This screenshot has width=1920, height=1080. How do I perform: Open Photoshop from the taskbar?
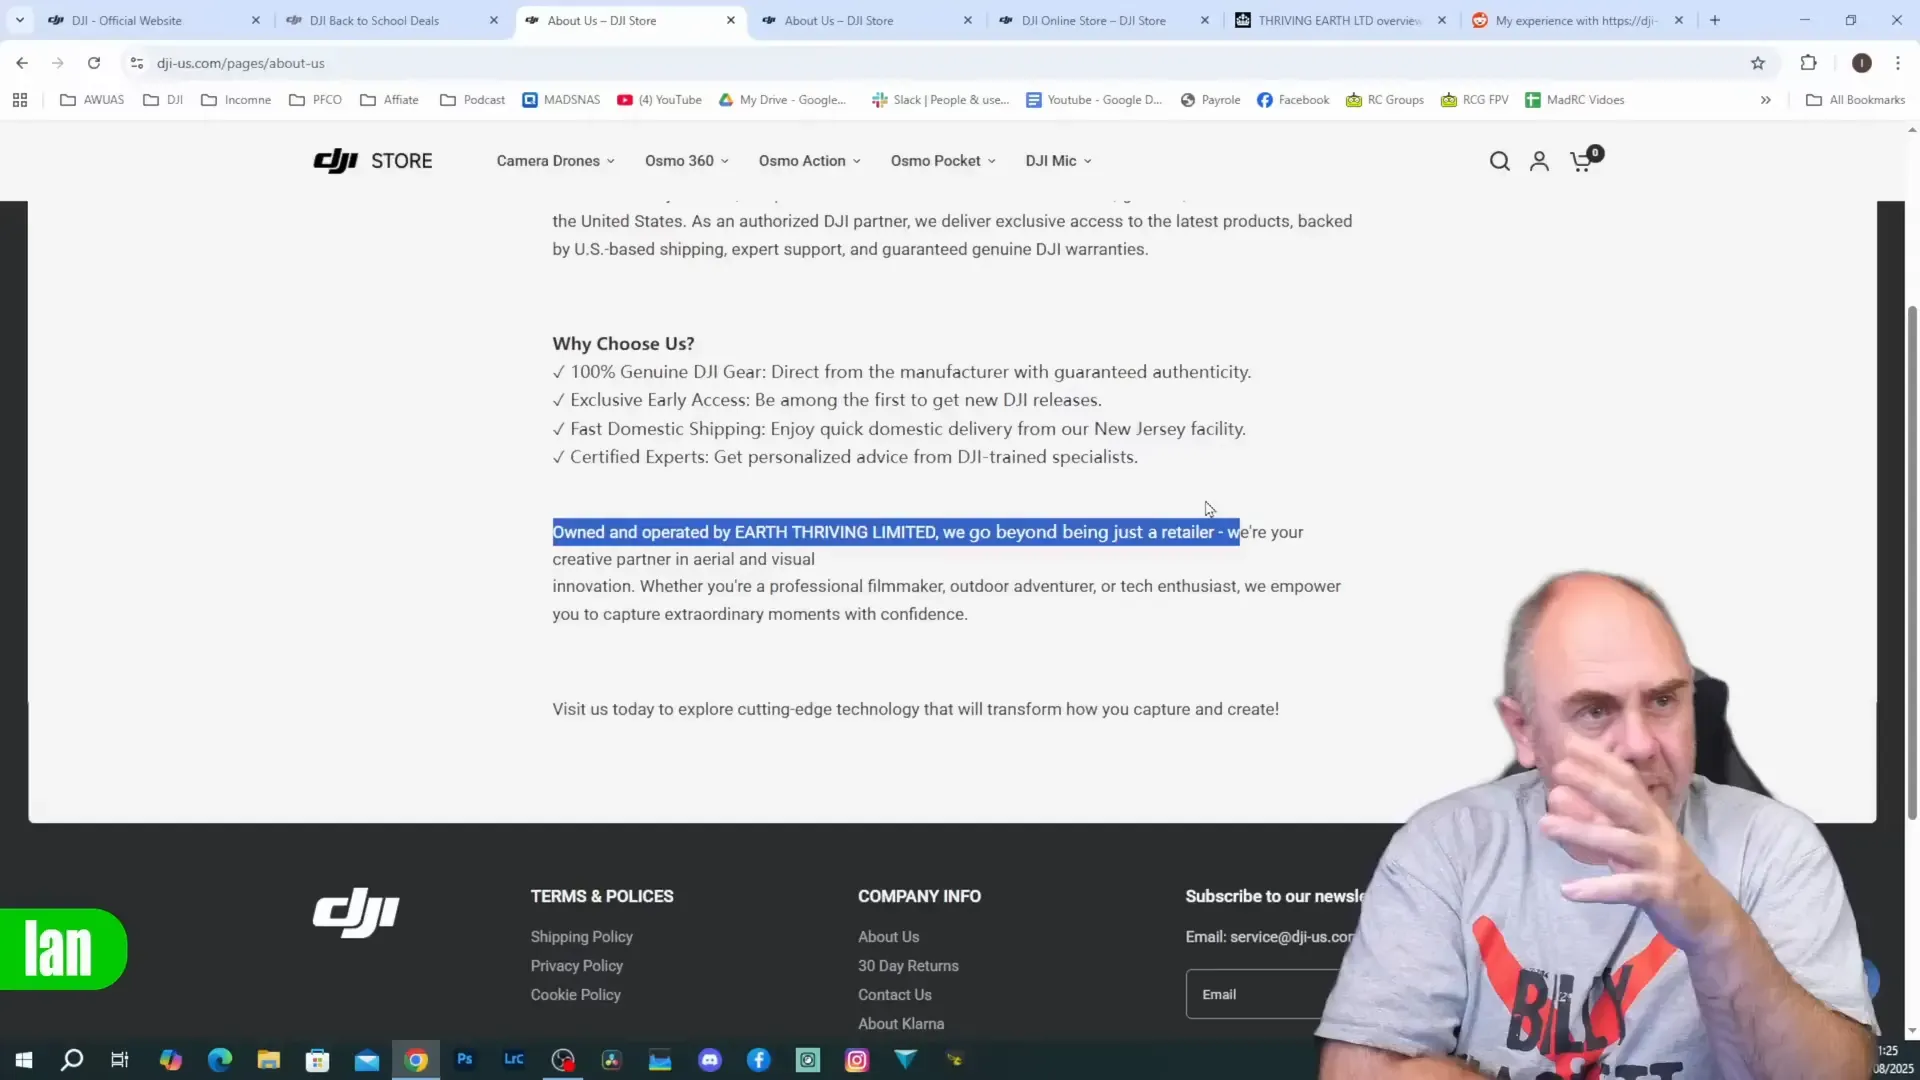coord(465,1060)
